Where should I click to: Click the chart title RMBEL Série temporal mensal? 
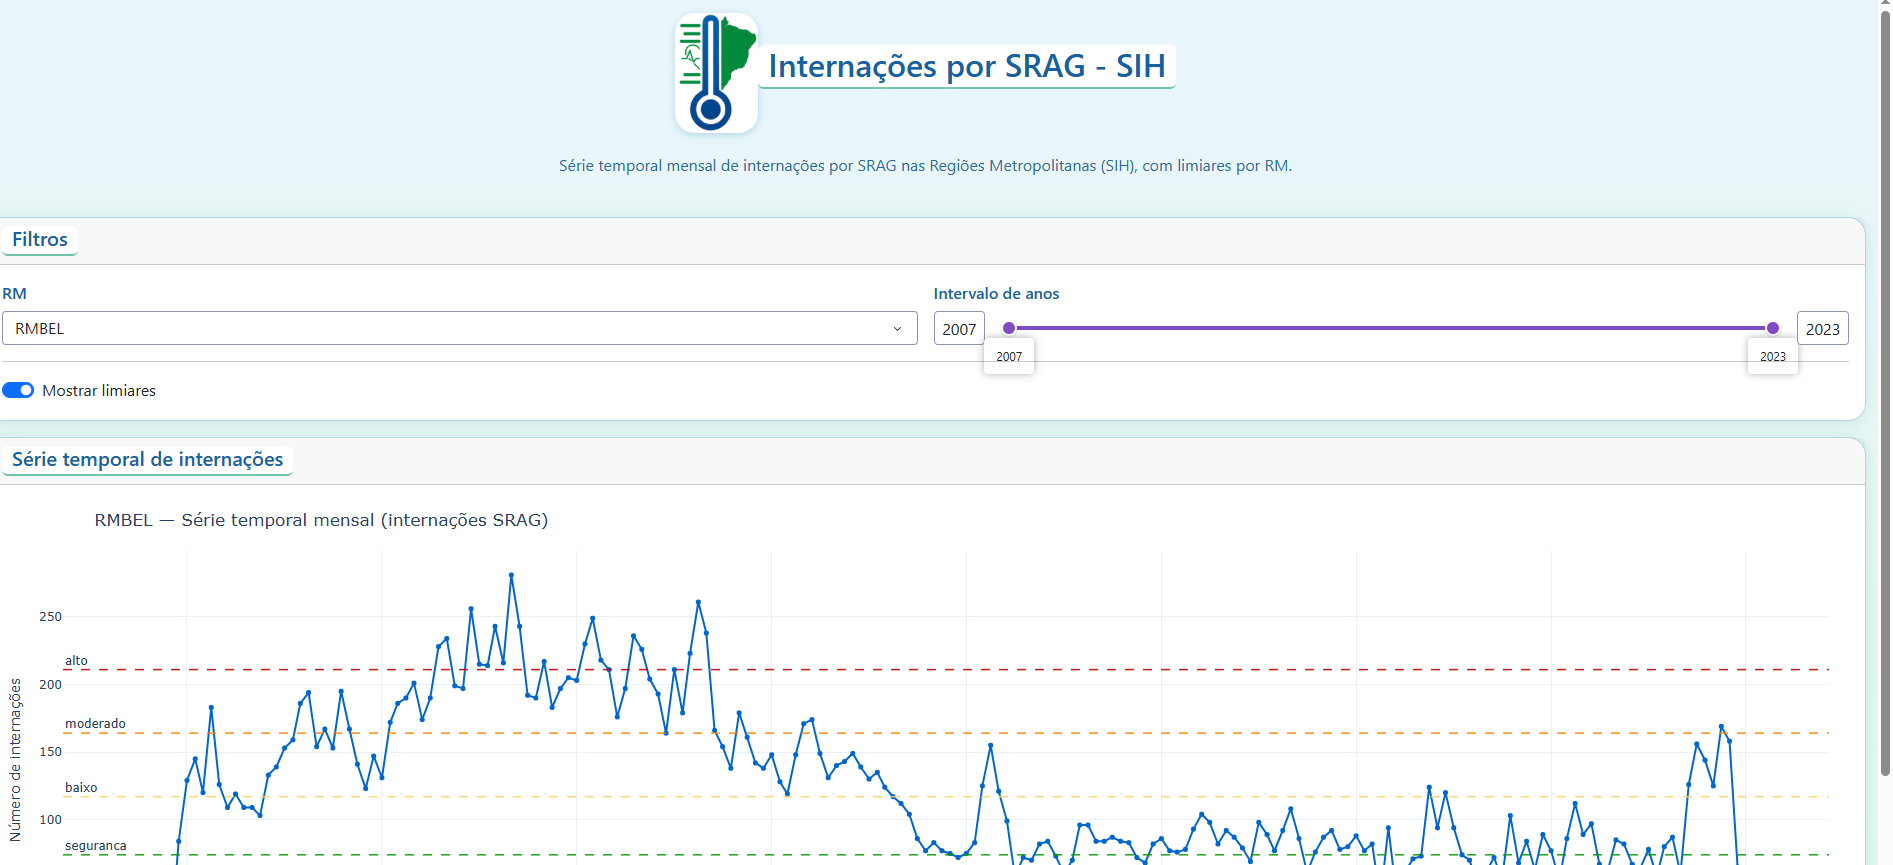[321, 520]
